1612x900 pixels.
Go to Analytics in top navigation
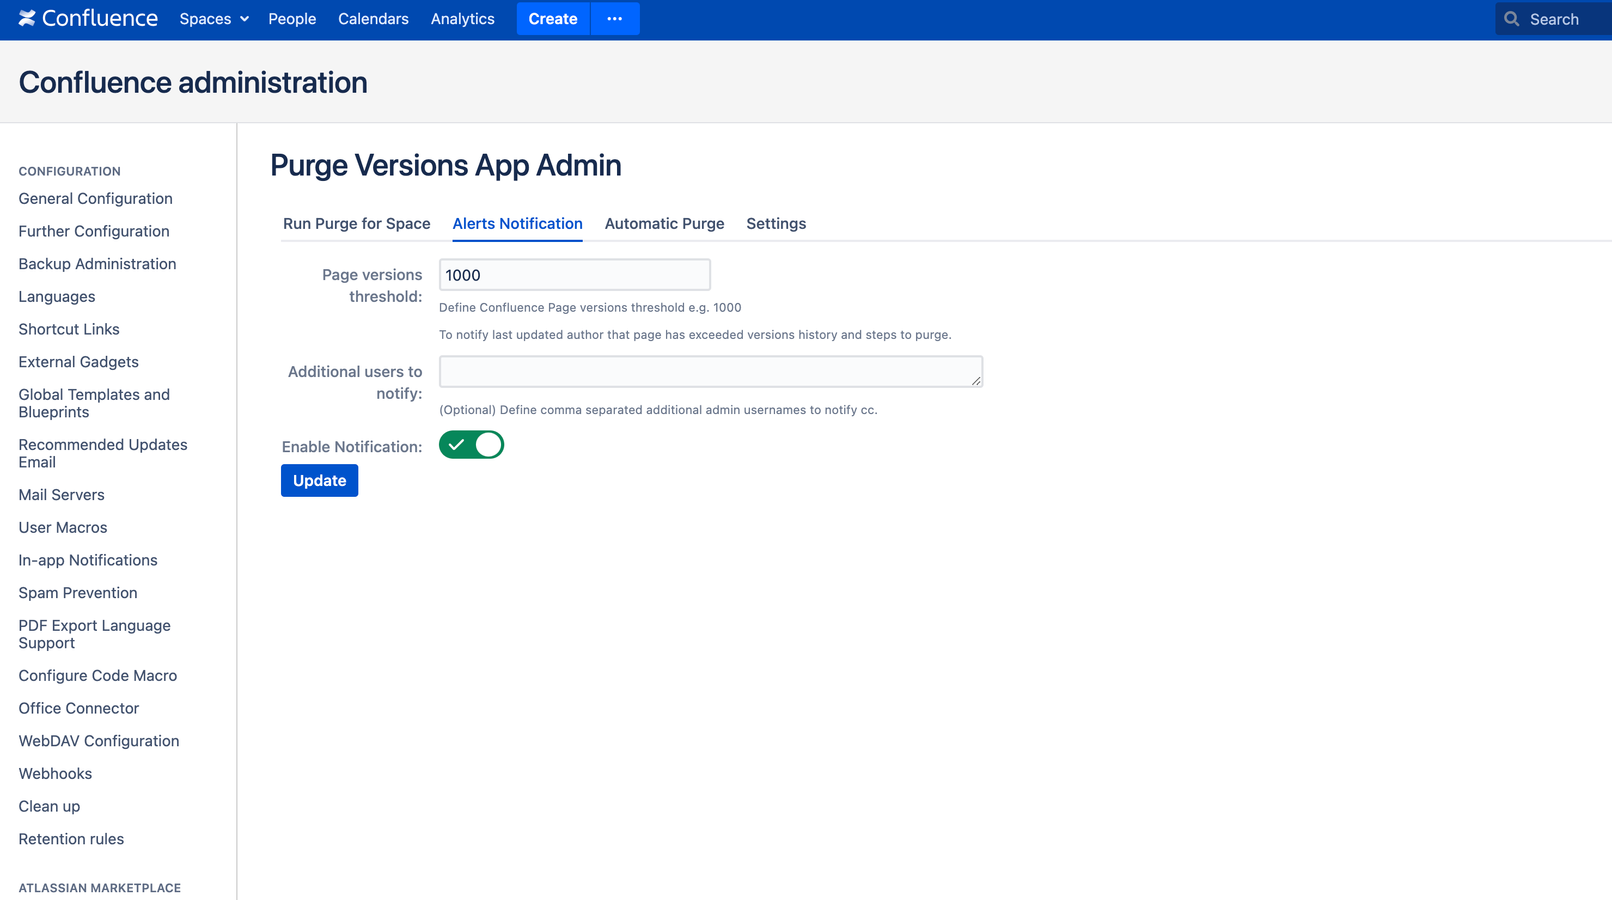pos(462,19)
